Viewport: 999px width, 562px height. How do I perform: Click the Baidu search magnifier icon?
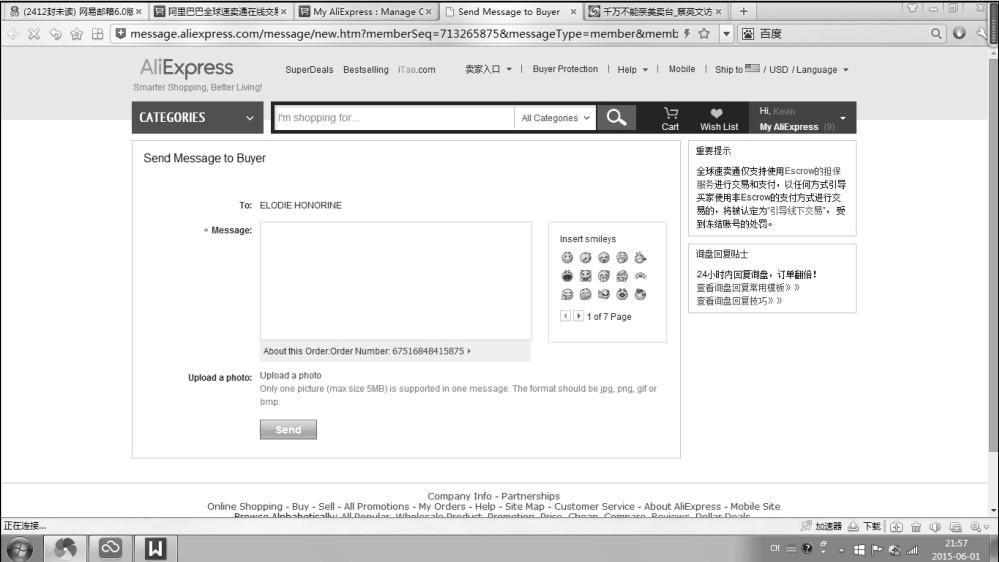tap(936, 34)
